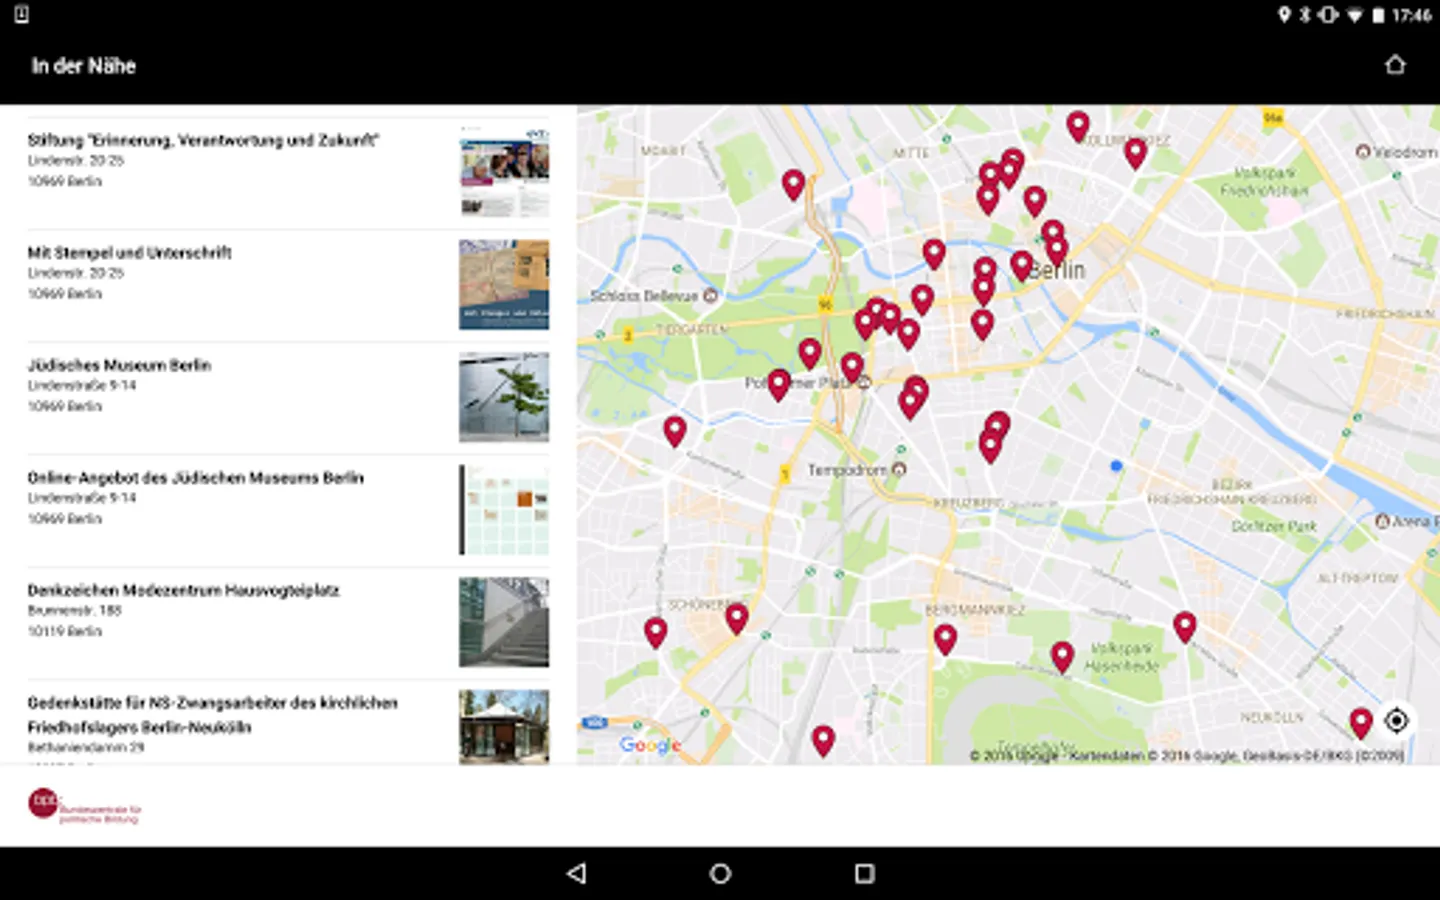Tap the Stiftung Erinnerung thumbnail image

[504, 172]
